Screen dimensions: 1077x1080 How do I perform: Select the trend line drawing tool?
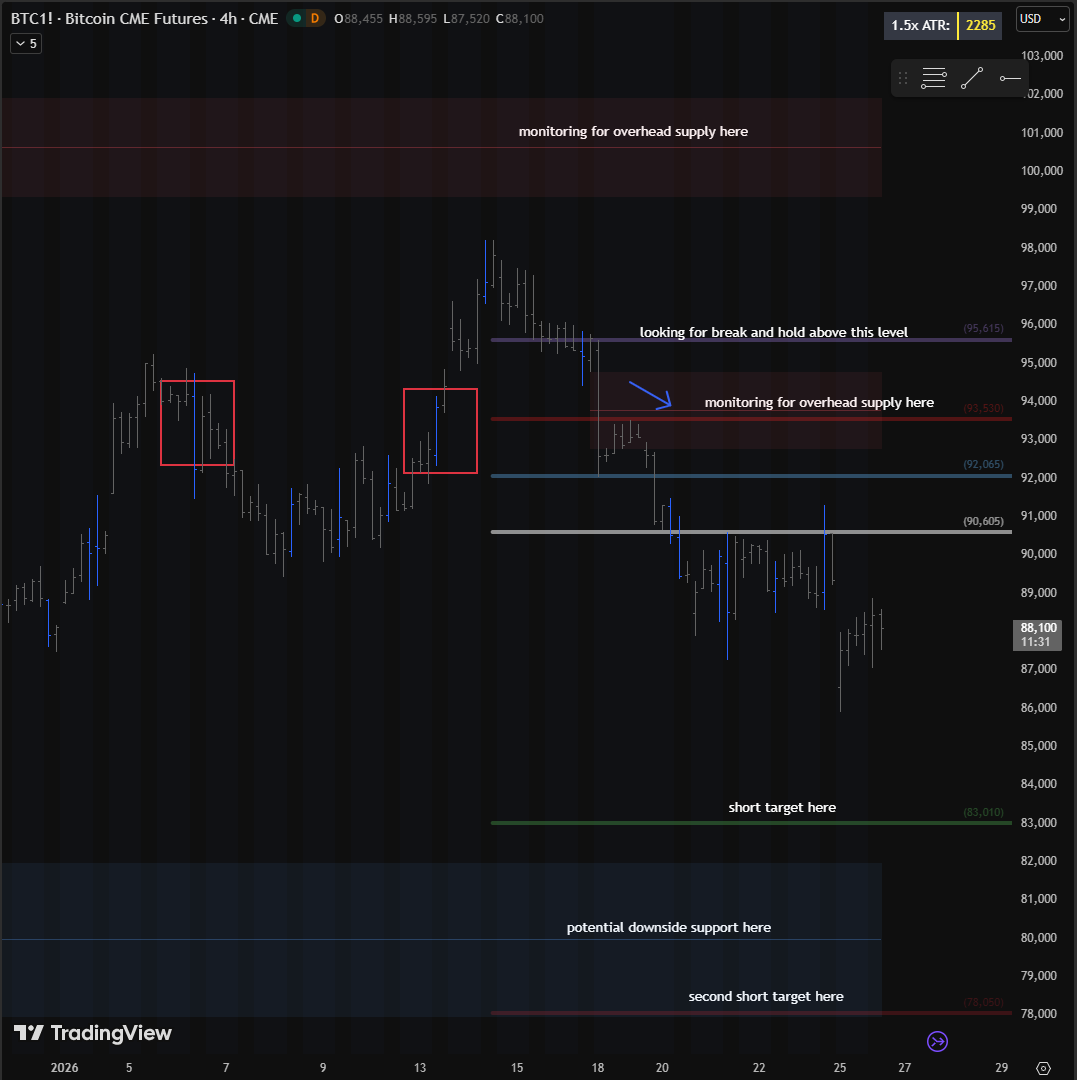(x=972, y=79)
